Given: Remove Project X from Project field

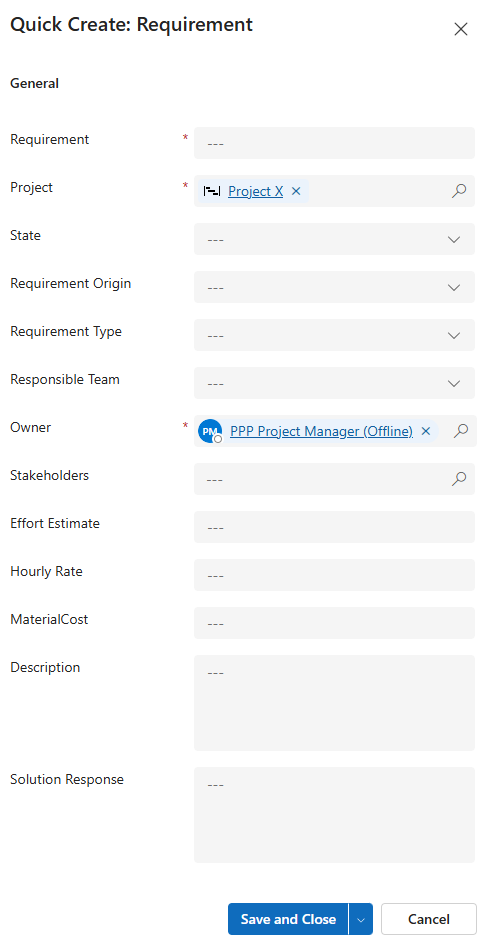Looking at the screenshot, I should click(x=296, y=191).
